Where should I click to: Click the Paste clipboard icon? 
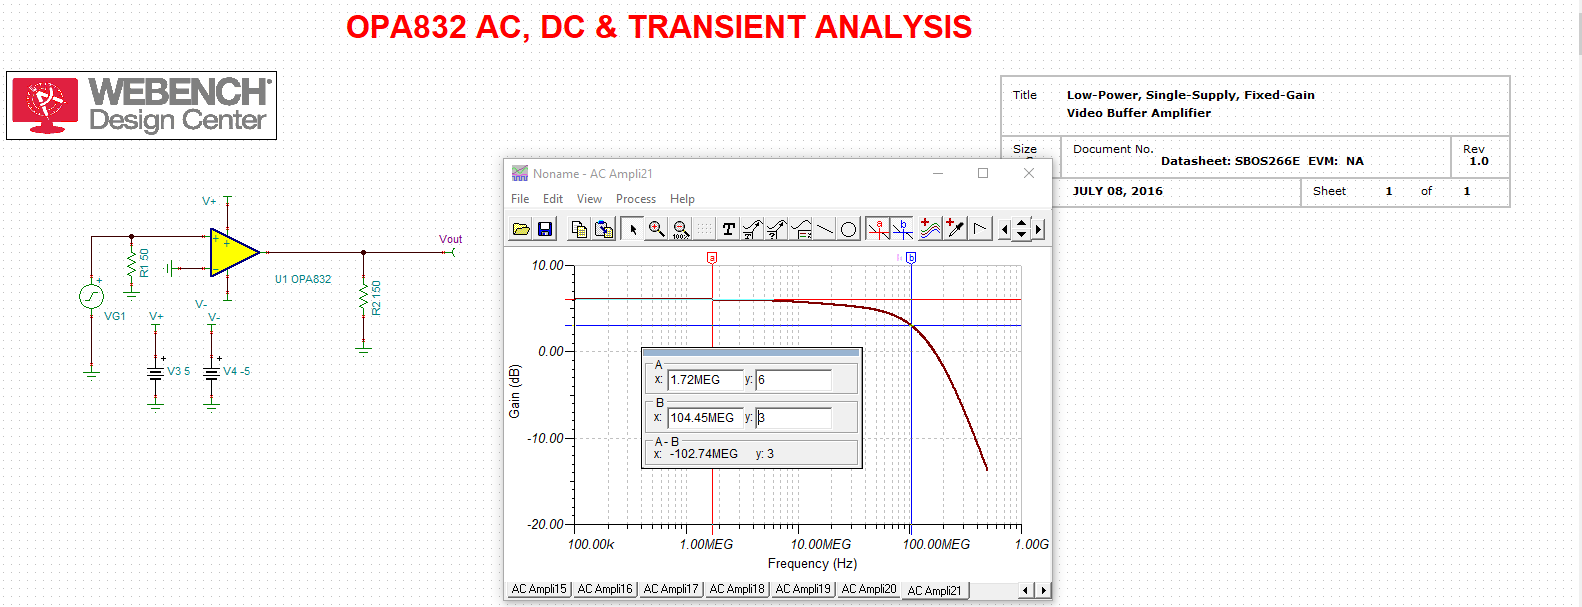coord(604,229)
